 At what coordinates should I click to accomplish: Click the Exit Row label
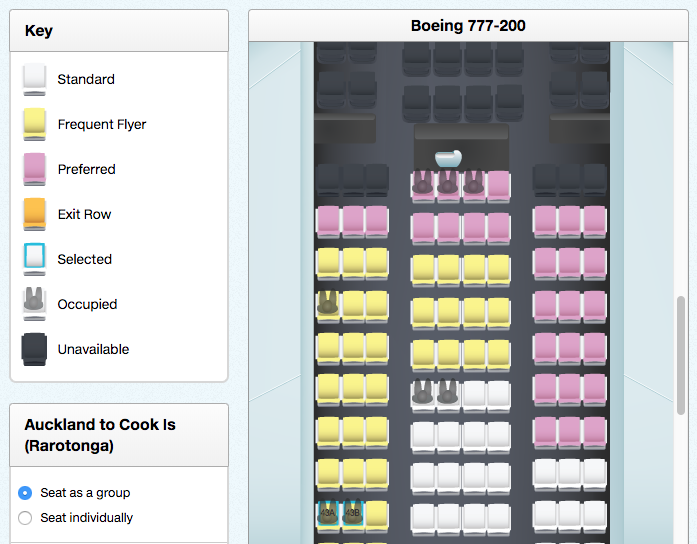coord(84,214)
